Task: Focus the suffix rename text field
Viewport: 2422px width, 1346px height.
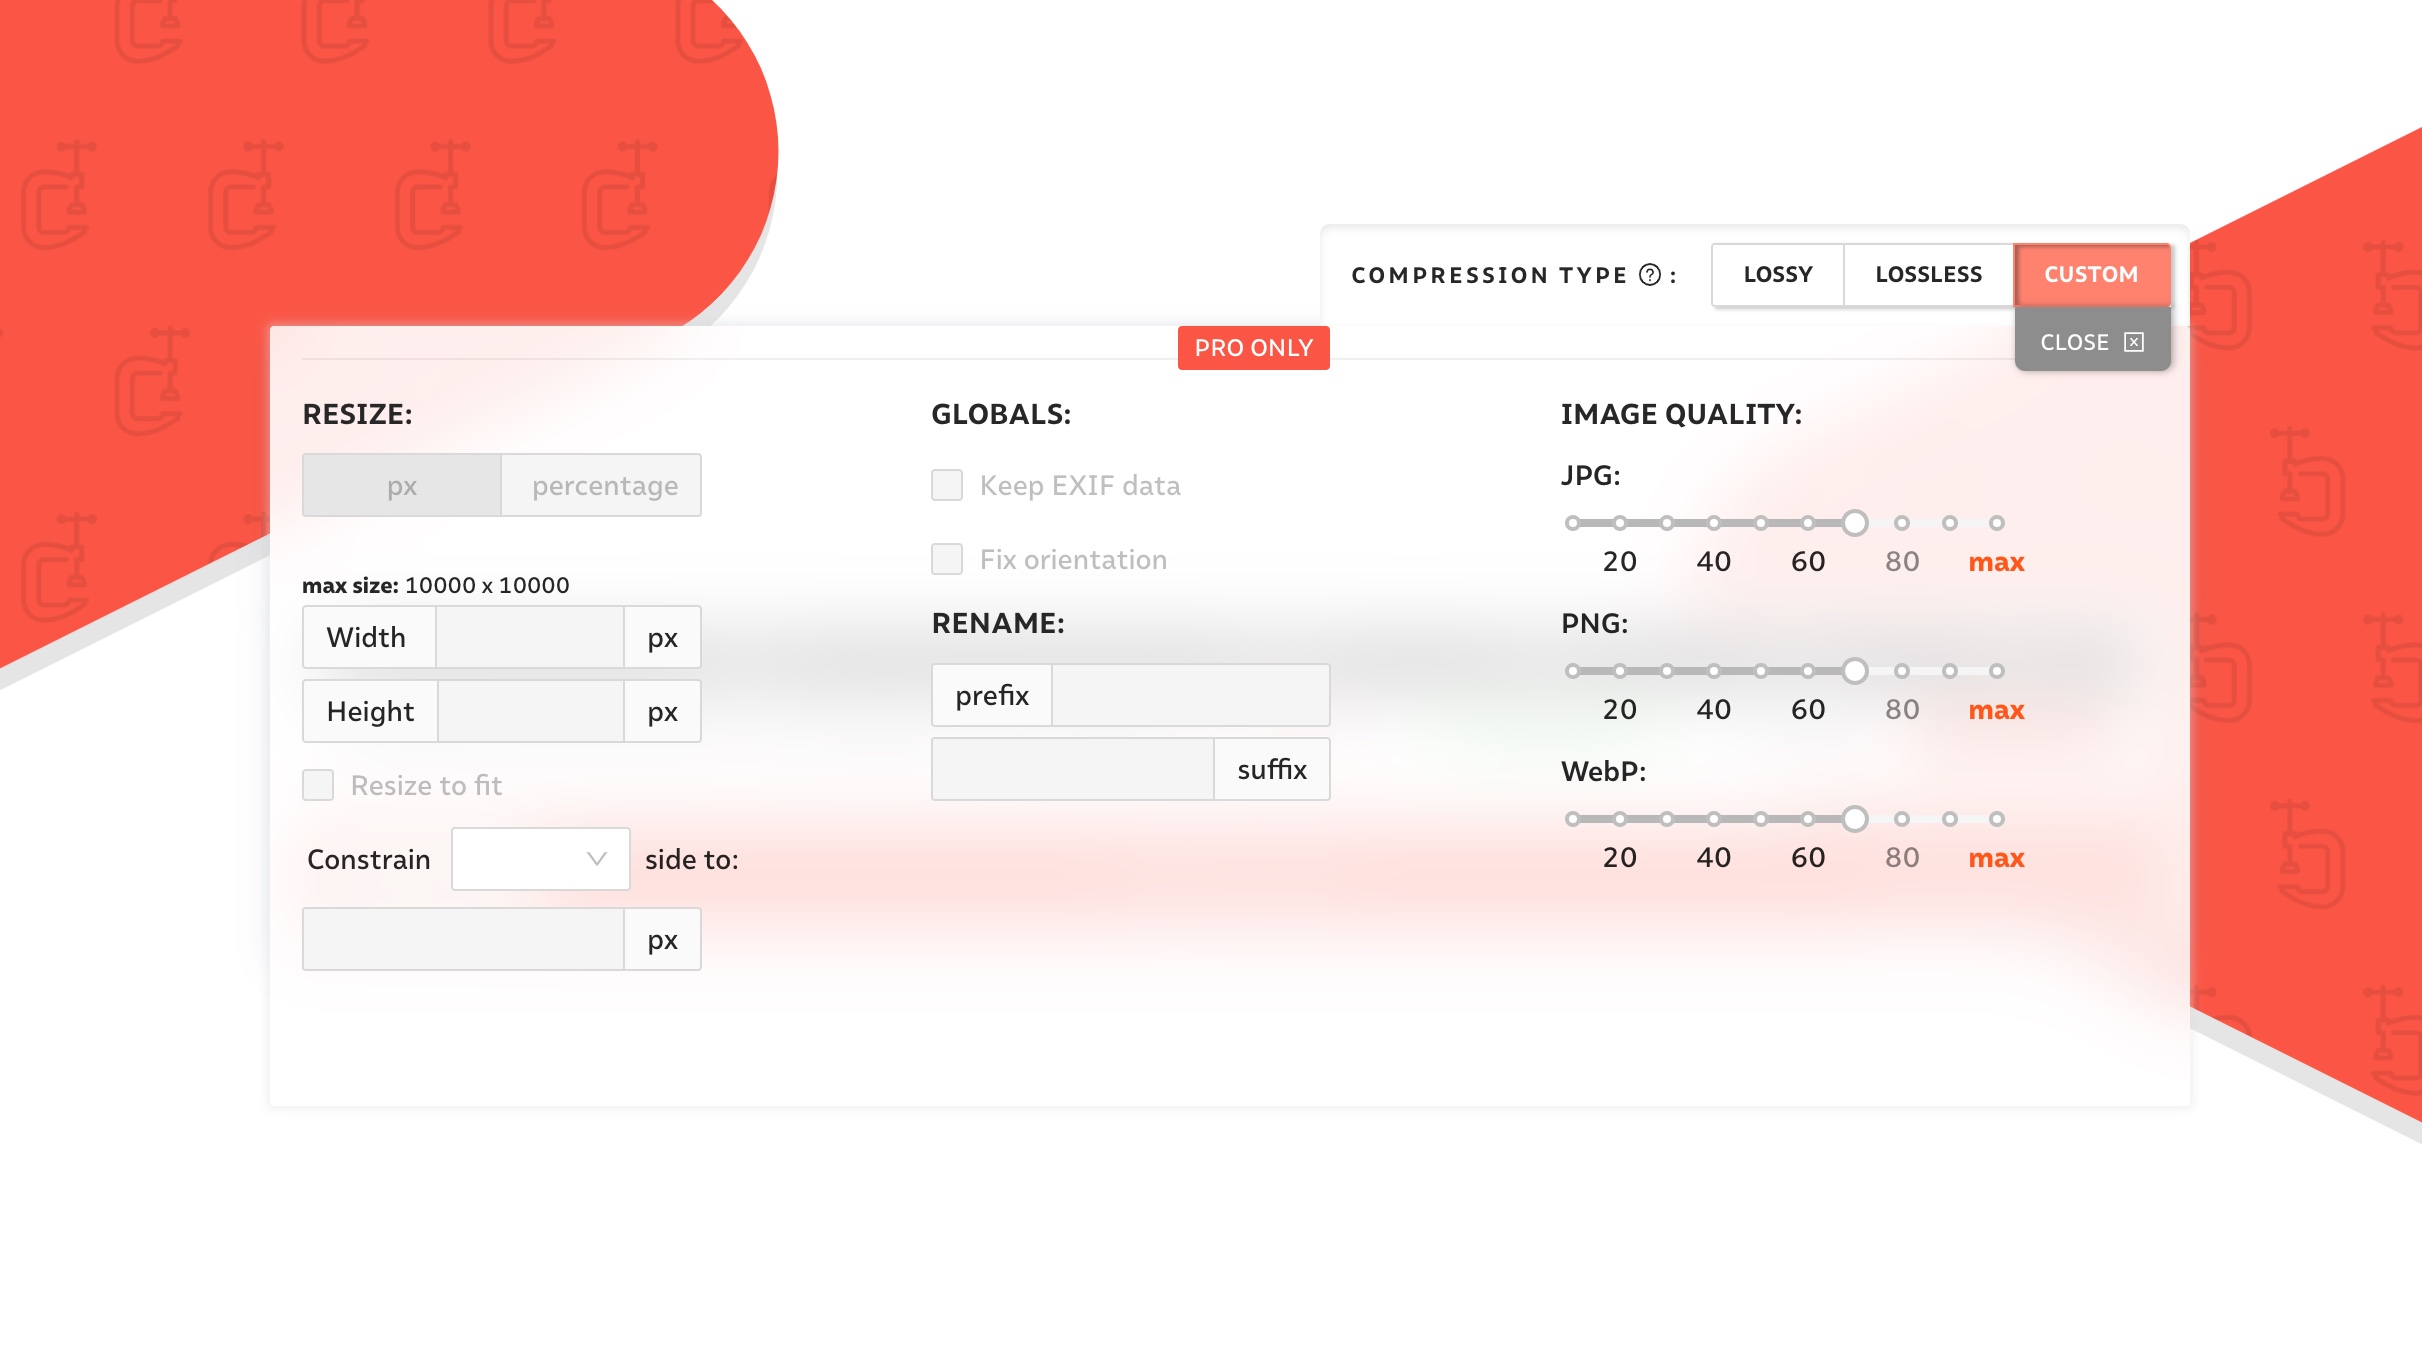Action: click(1072, 769)
